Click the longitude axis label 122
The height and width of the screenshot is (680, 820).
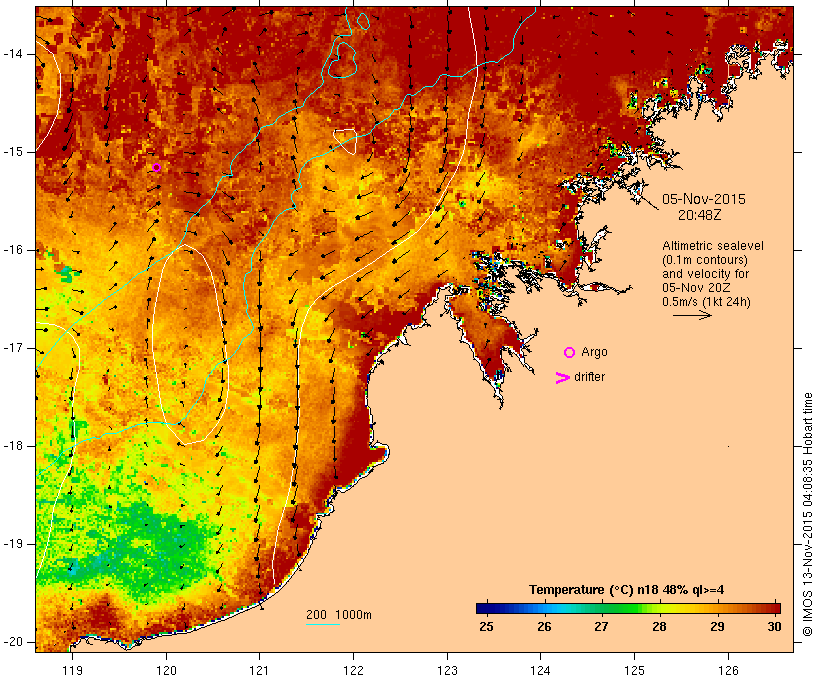pos(354,670)
